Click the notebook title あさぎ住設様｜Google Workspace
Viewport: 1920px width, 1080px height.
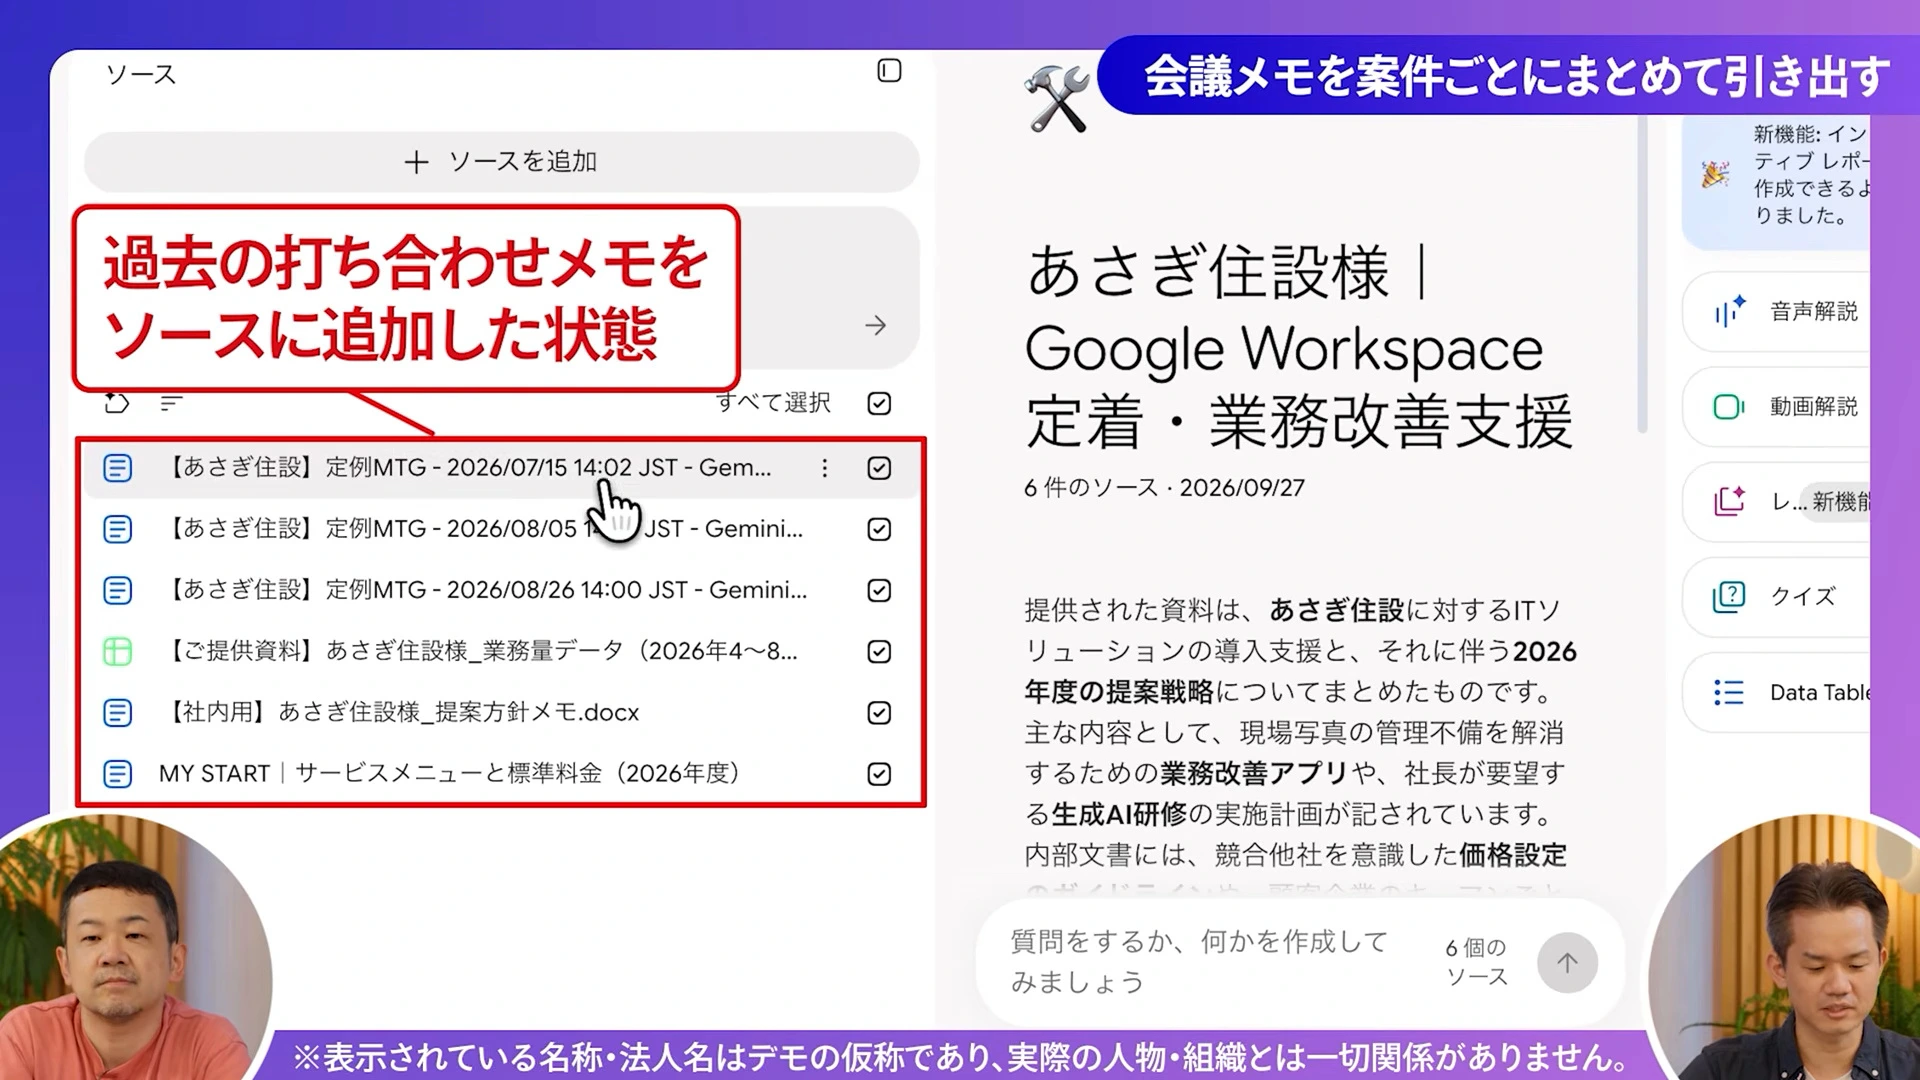pos(1300,346)
